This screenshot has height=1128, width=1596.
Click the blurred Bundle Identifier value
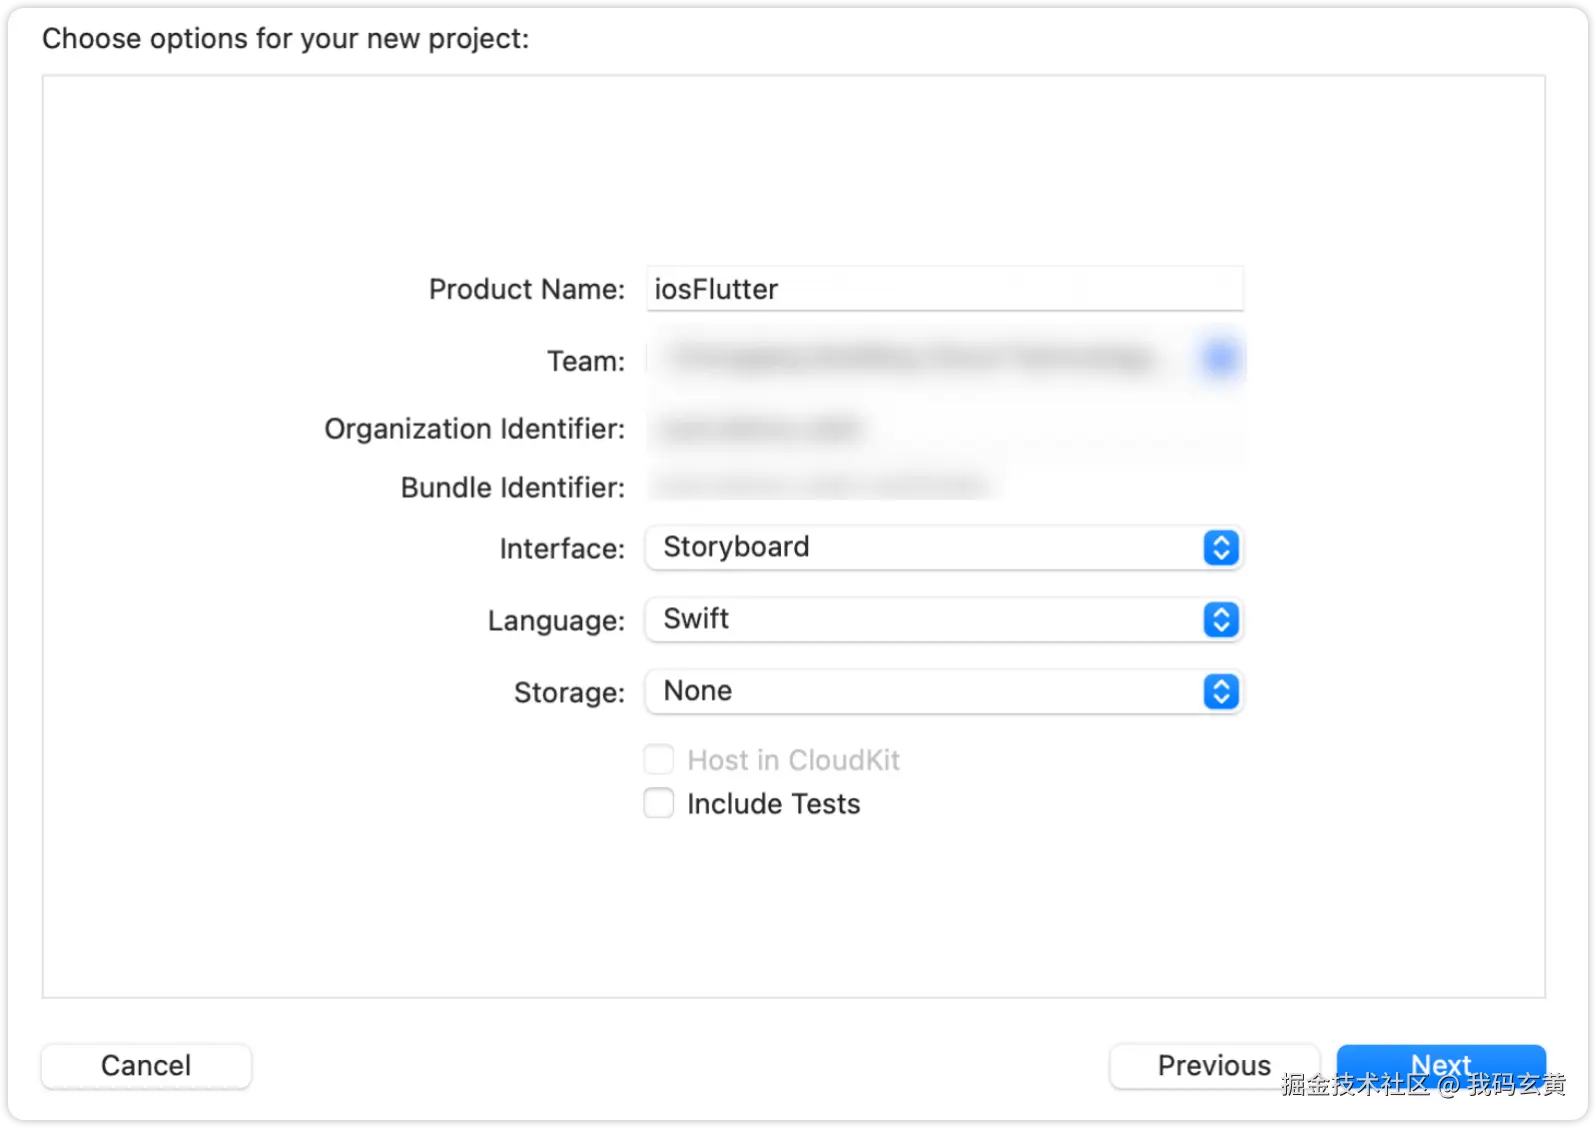point(820,487)
